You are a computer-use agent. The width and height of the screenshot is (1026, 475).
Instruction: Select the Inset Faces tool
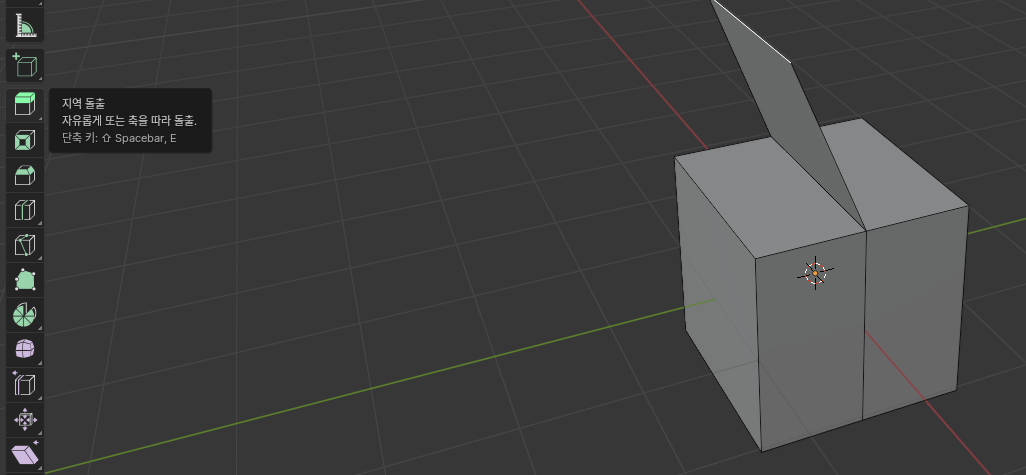pos(25,140)
